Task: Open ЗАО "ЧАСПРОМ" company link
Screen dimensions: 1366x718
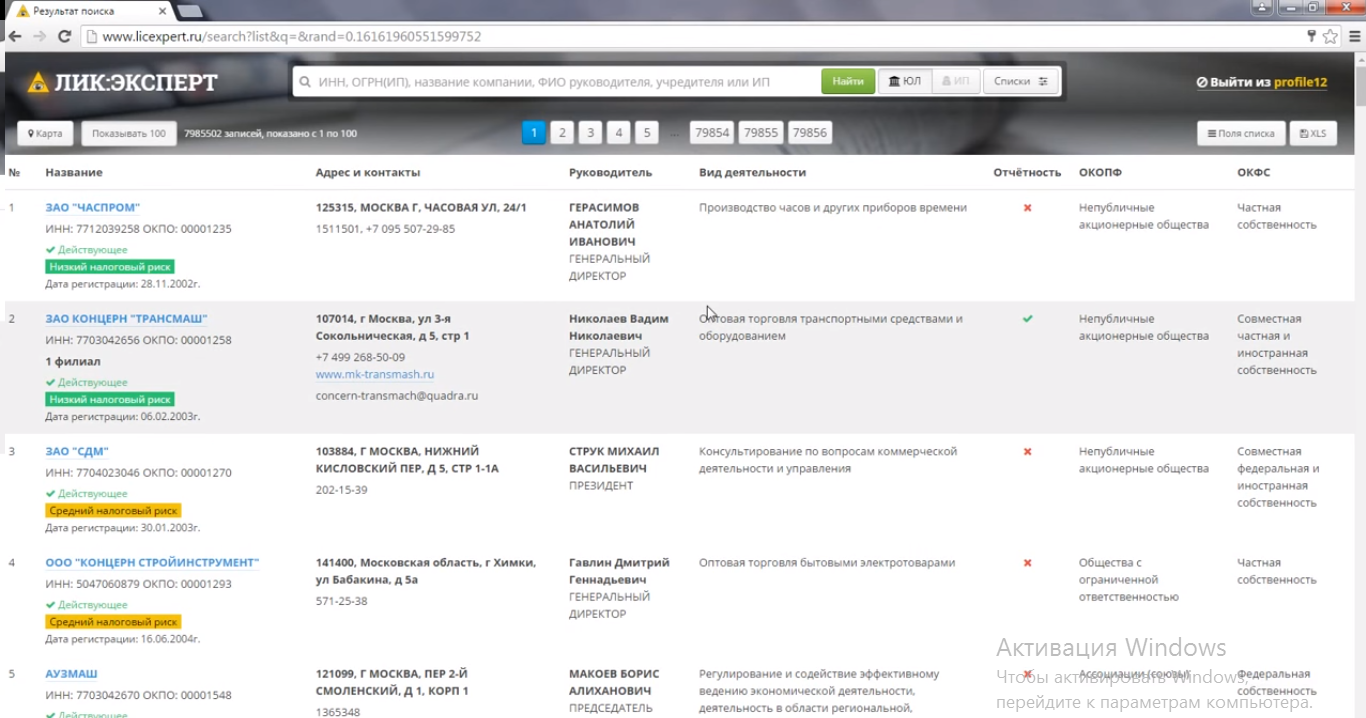Action: [92, 208]
